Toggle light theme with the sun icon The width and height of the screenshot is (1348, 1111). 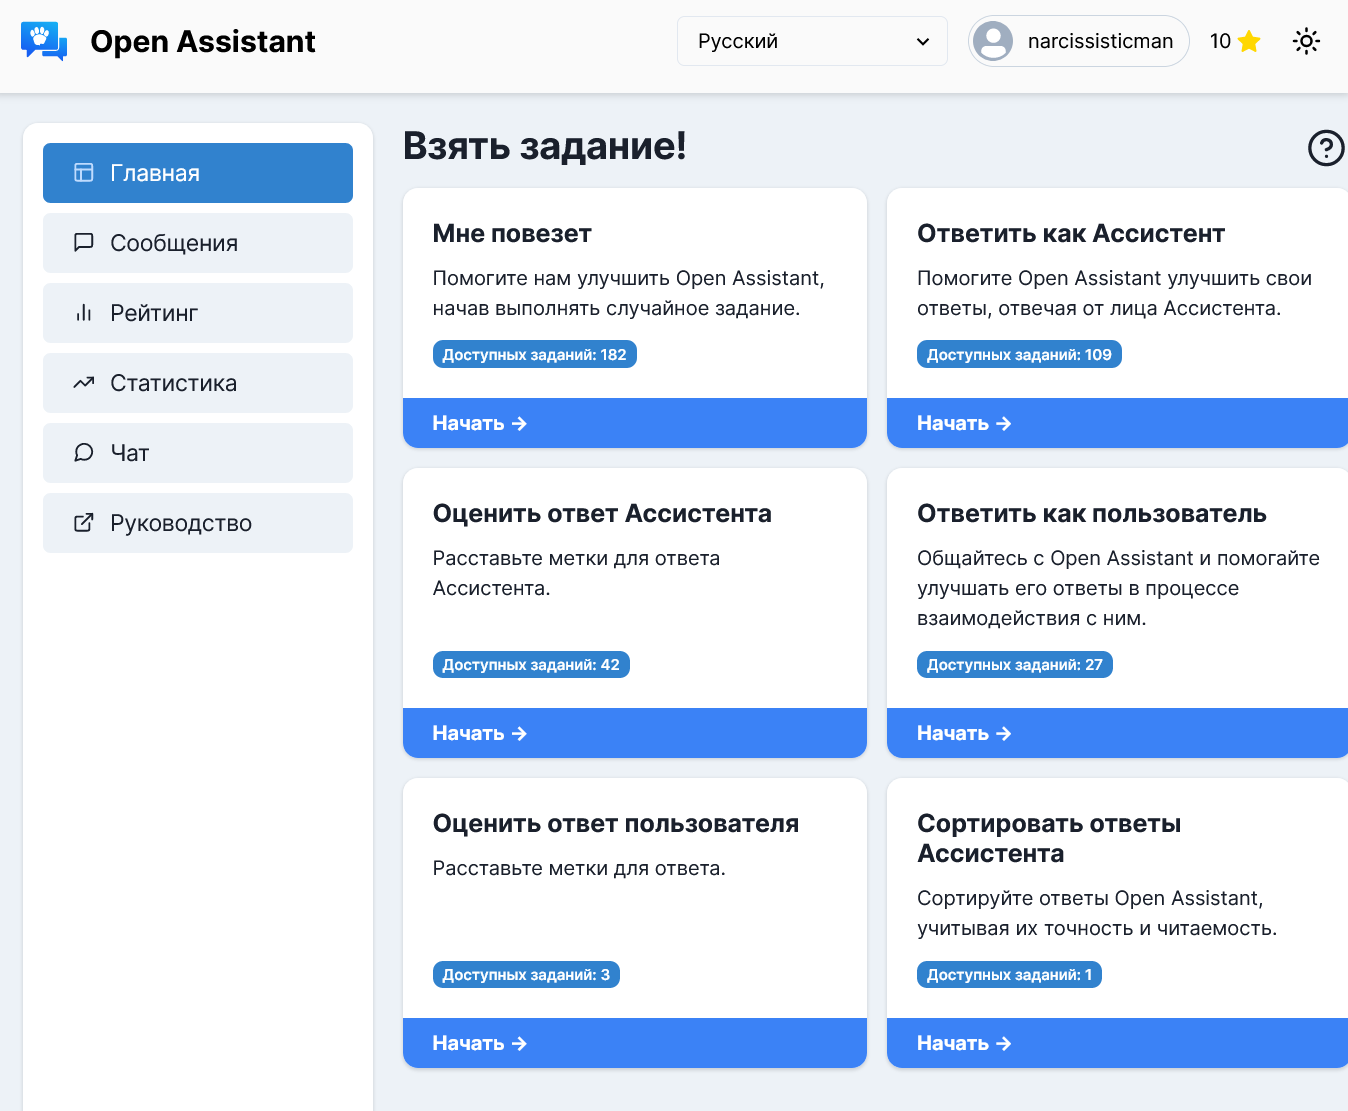click(1306, 41)
